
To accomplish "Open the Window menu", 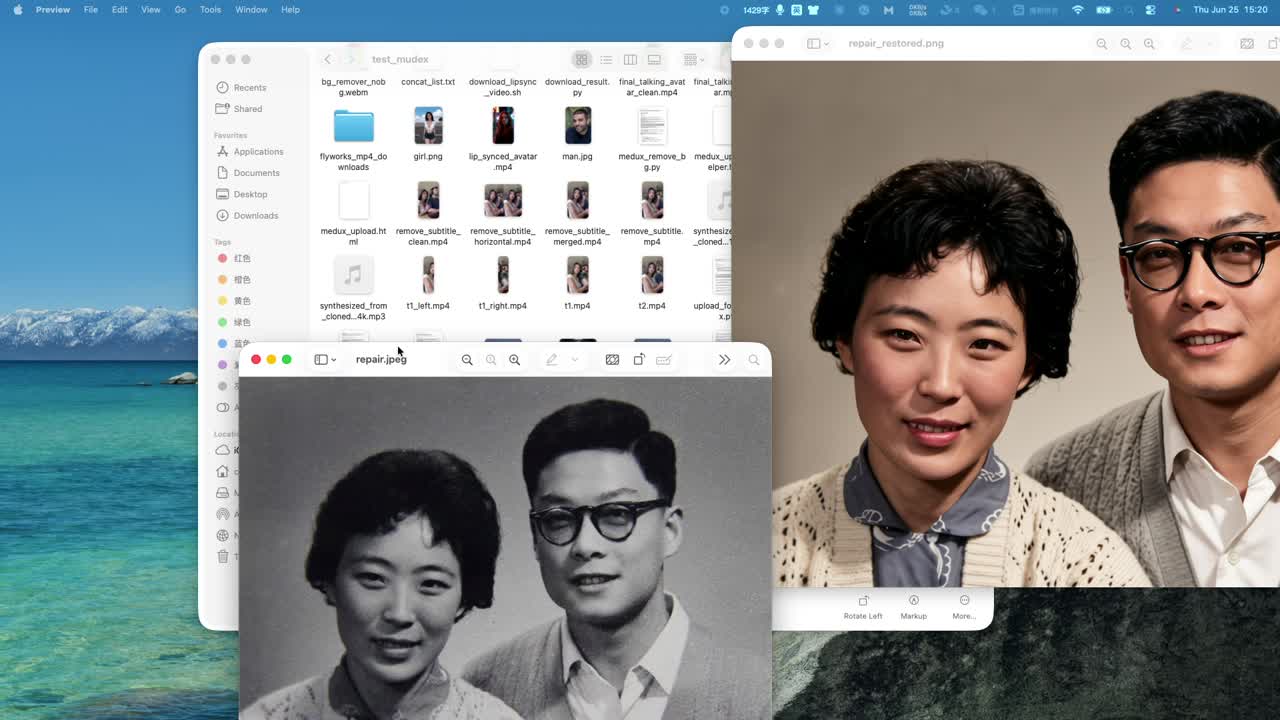I will (251, 9).
